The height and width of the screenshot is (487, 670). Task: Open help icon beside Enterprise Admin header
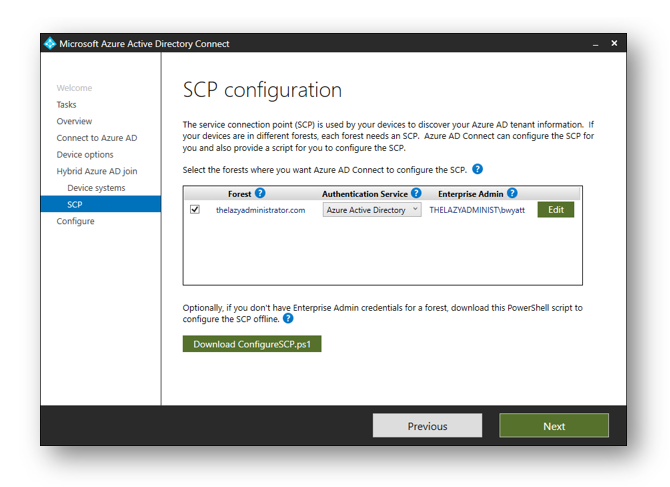coord(512,193)
